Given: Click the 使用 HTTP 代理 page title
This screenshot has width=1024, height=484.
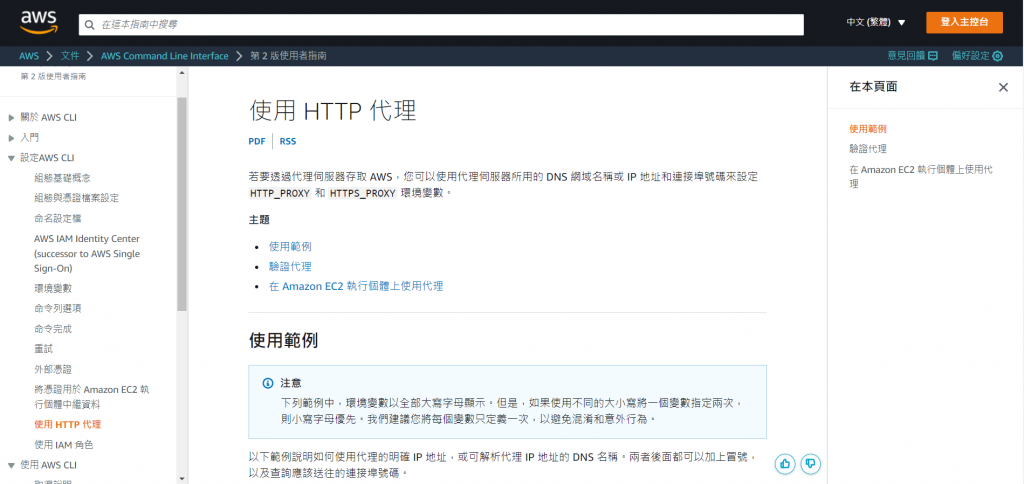Looking at the screenshot, I should pyautogui.click(x=332, y=111).
